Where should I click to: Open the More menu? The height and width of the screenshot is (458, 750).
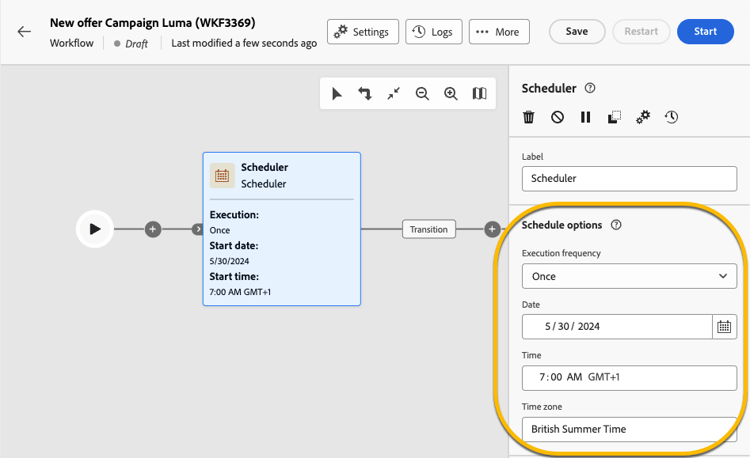tap(499, 32)
